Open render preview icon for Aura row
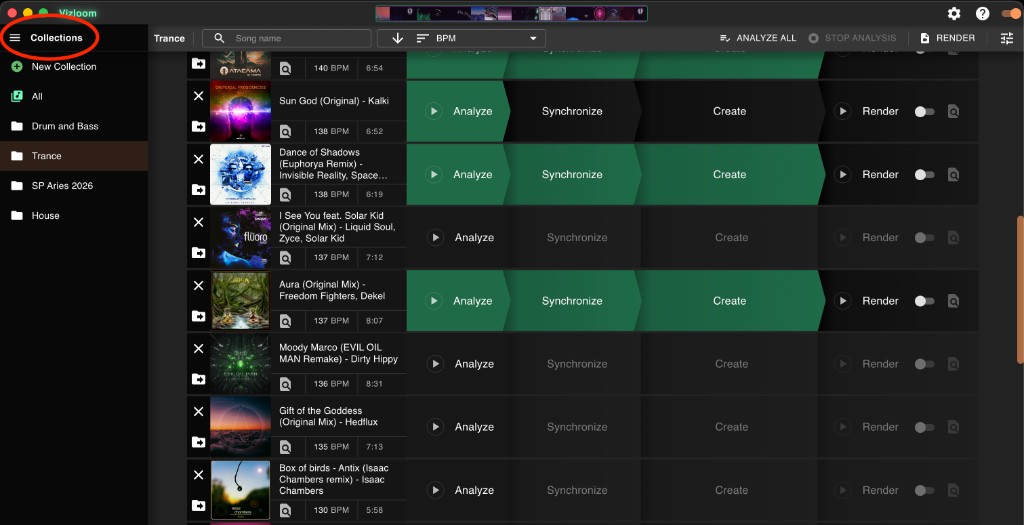This screenshot has width=1024, height=525. 953,301
